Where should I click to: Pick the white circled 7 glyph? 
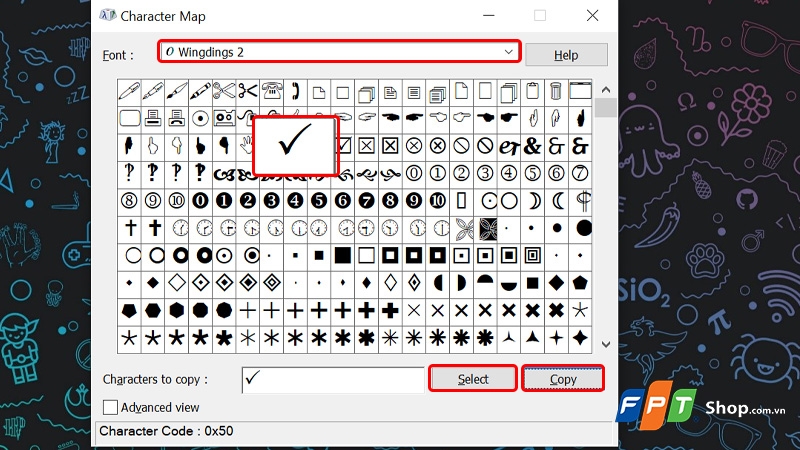click(580, 173)
